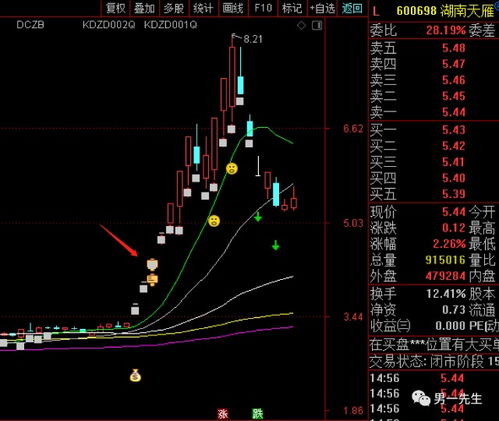The width and height of the screenshot is (499, 421).
Task: Click the diamond icon above the chart
Action: tap(301, 25)
